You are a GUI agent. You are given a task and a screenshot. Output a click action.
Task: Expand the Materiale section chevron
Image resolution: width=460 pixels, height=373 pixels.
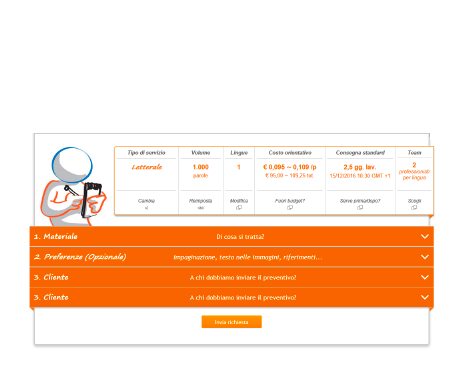(x=425, y=237)
